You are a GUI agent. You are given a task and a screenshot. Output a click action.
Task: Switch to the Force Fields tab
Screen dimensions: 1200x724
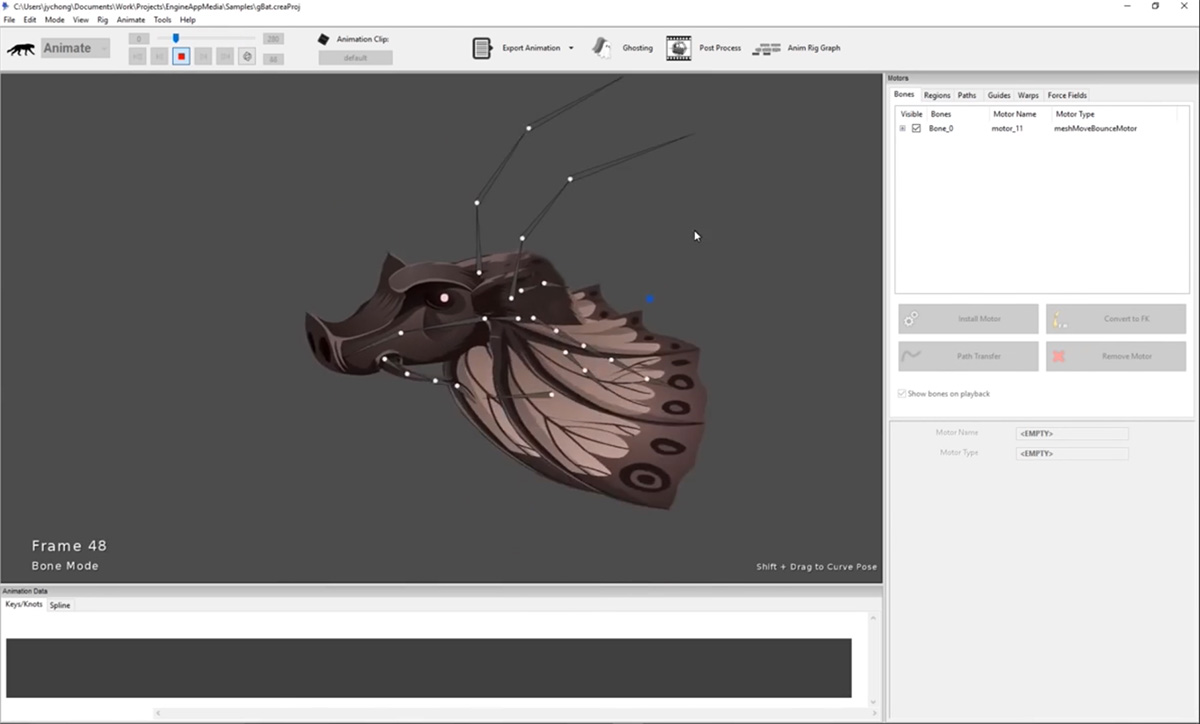(1067, 95)
